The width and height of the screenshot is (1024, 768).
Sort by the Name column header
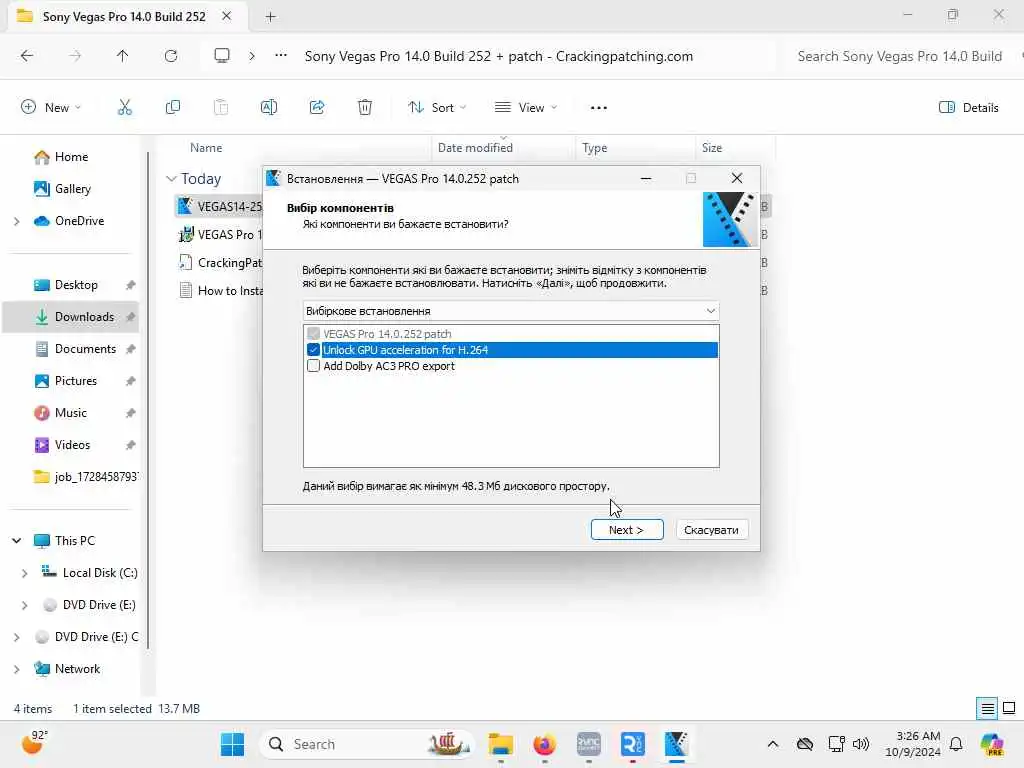[x=206, y=148]
